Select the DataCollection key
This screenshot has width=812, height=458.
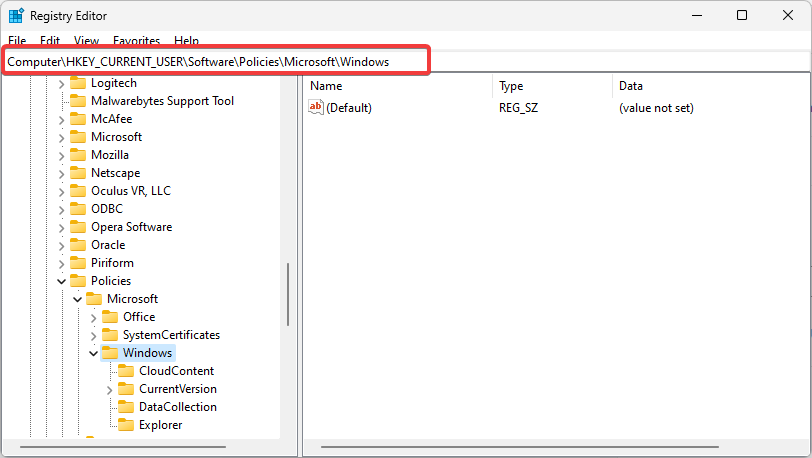pos(178,407)
